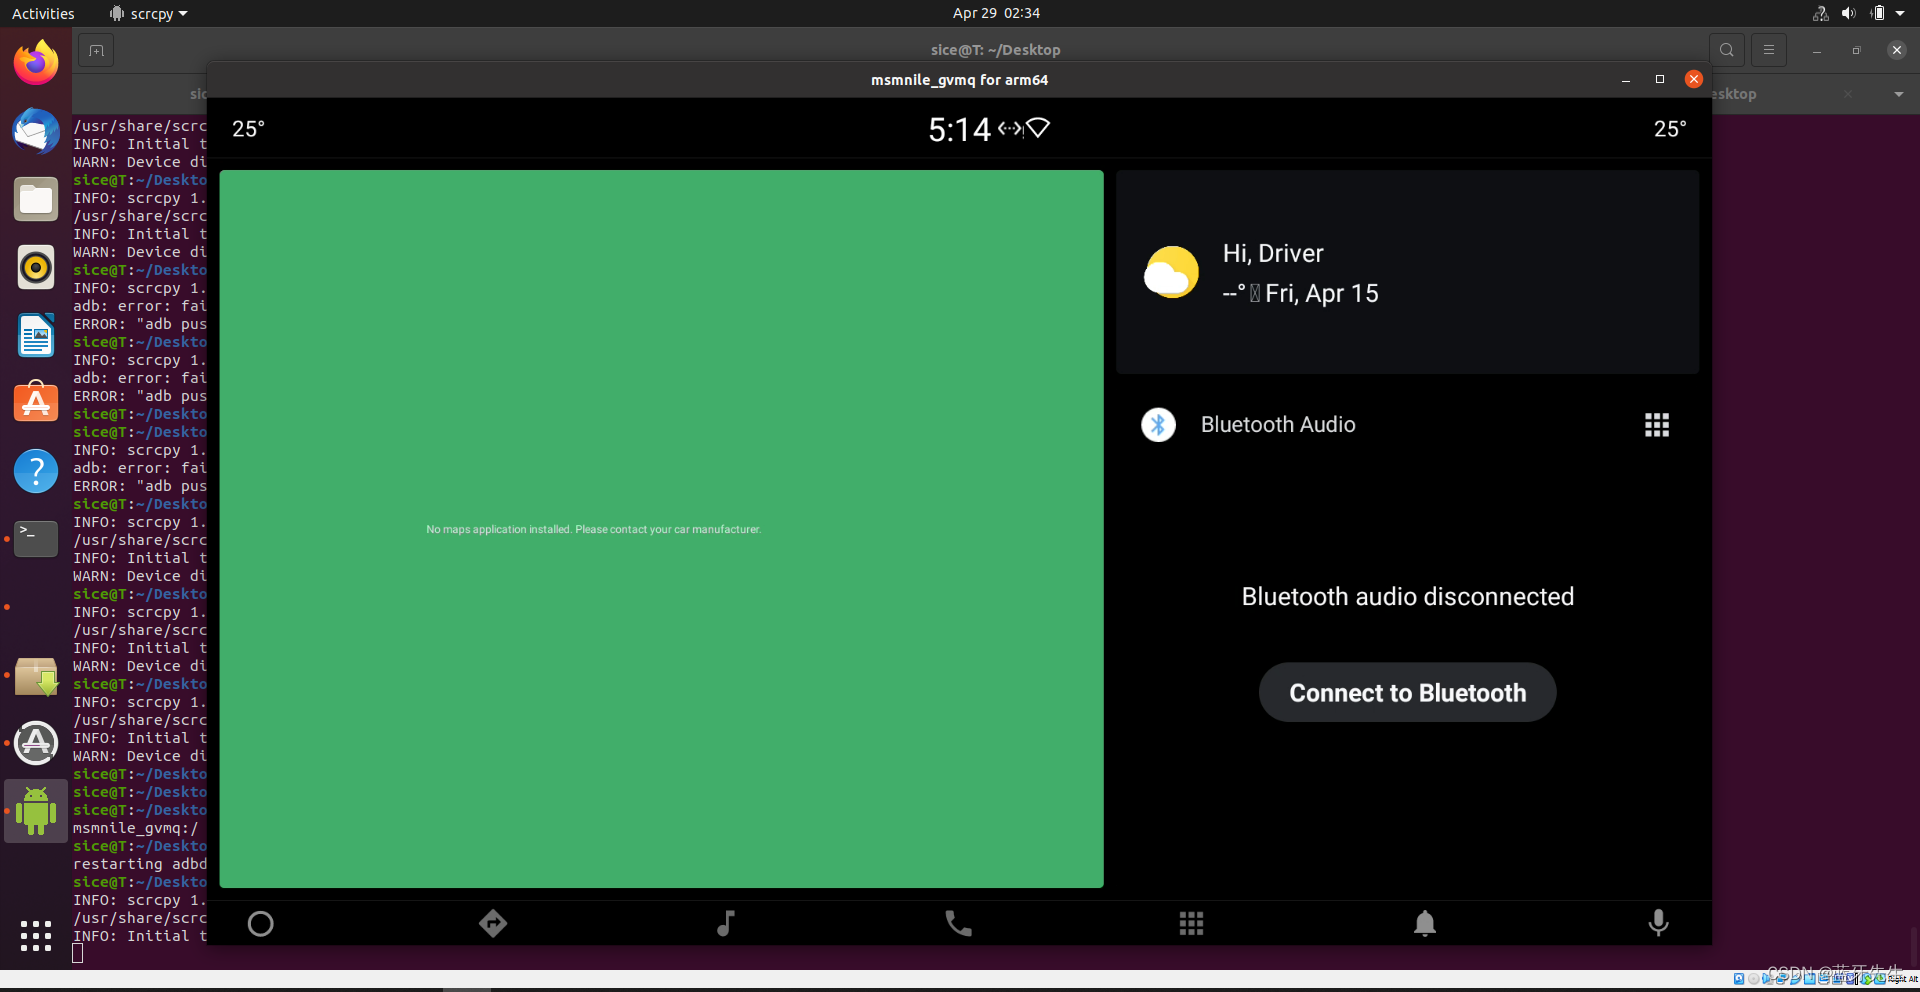Click the search icon in the terminal titlebar
The image size is (1920, 992).
point(1726,49)
